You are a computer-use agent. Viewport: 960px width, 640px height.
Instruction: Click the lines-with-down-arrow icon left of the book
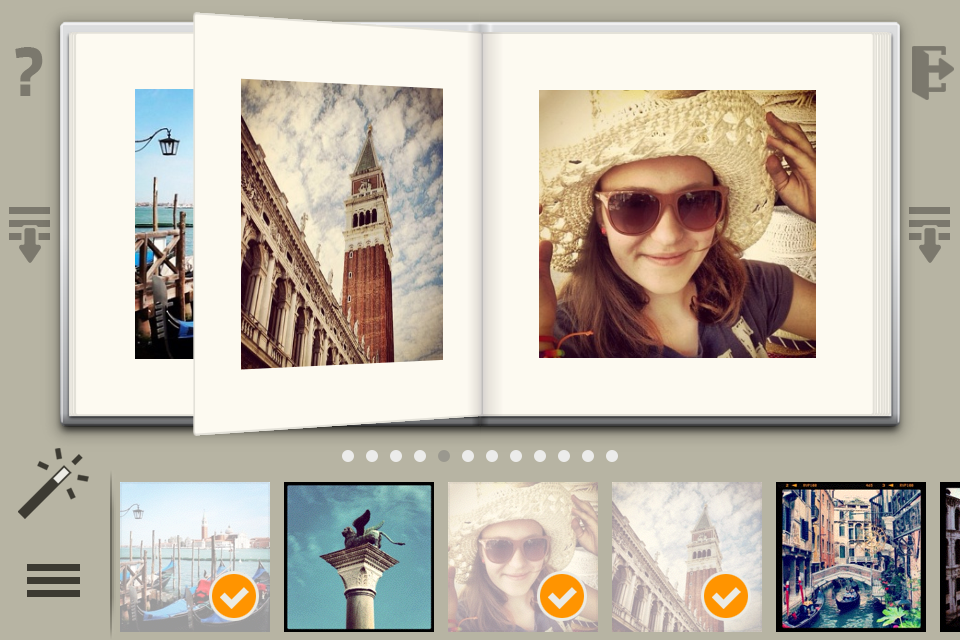29,235
